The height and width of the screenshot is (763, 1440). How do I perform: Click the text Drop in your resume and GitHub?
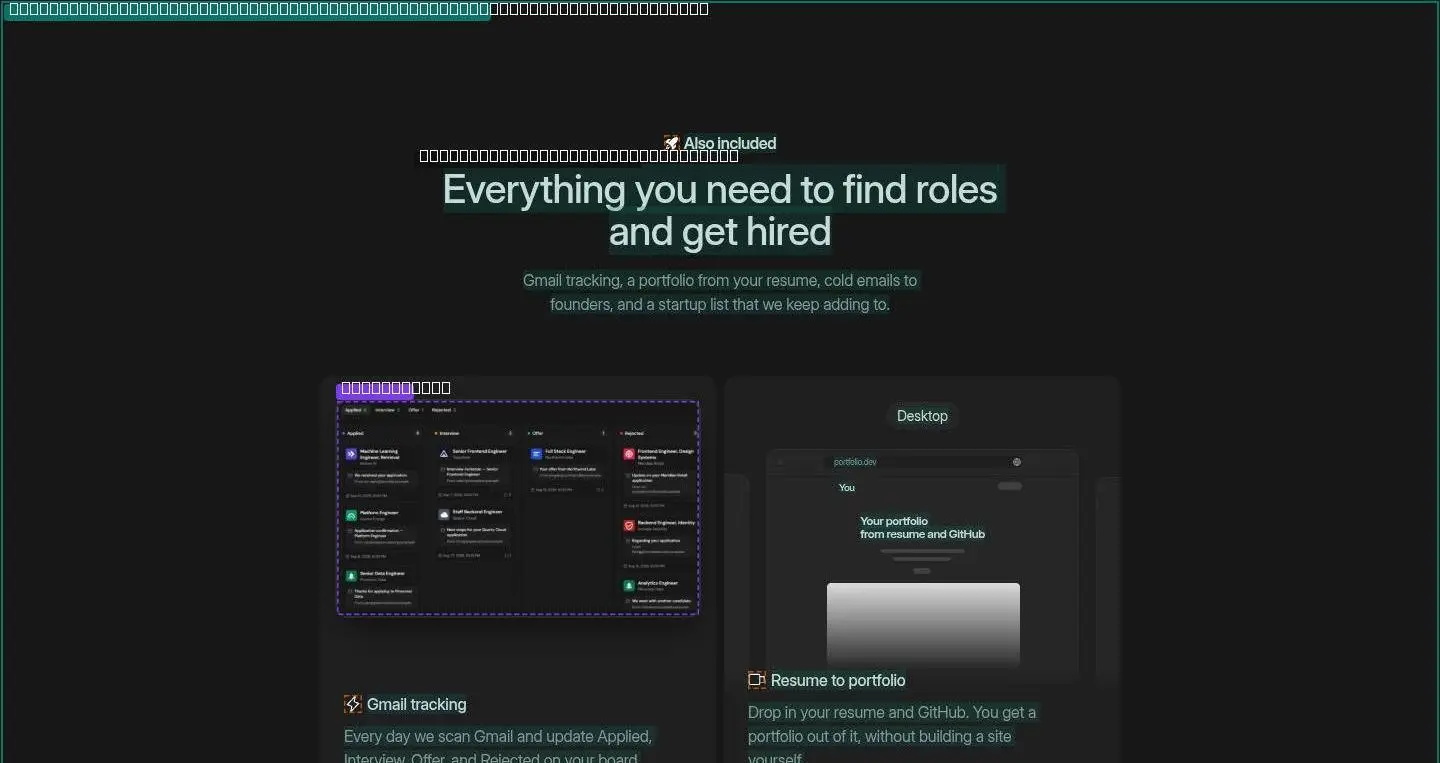(892, 736)
